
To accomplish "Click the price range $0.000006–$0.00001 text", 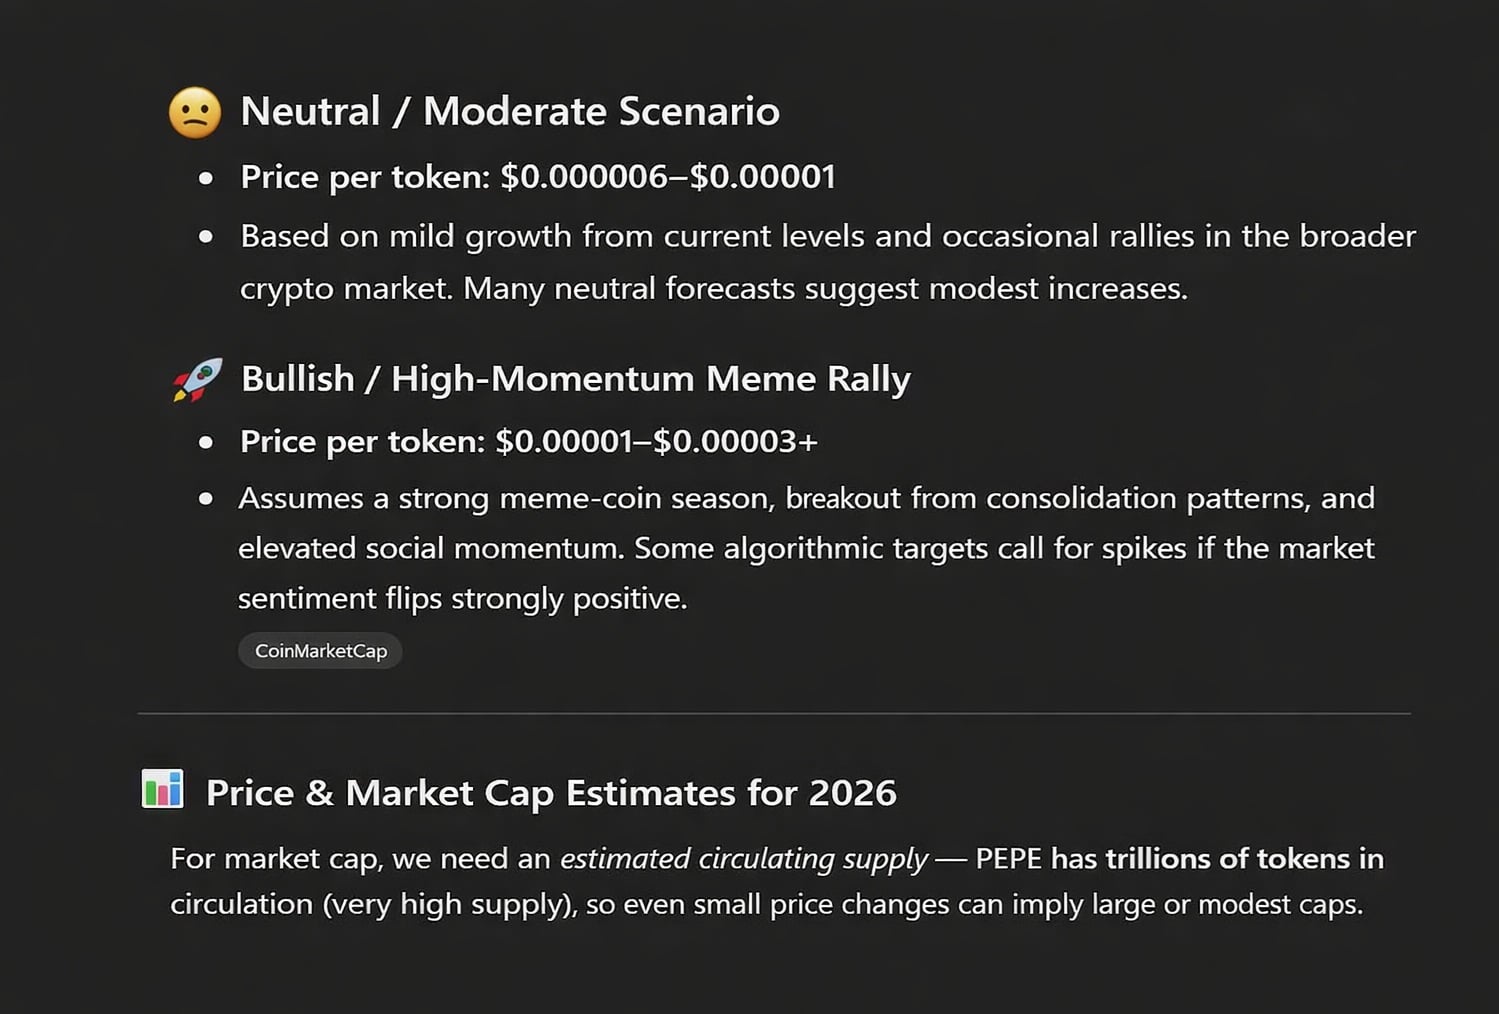I will point(667,177).
